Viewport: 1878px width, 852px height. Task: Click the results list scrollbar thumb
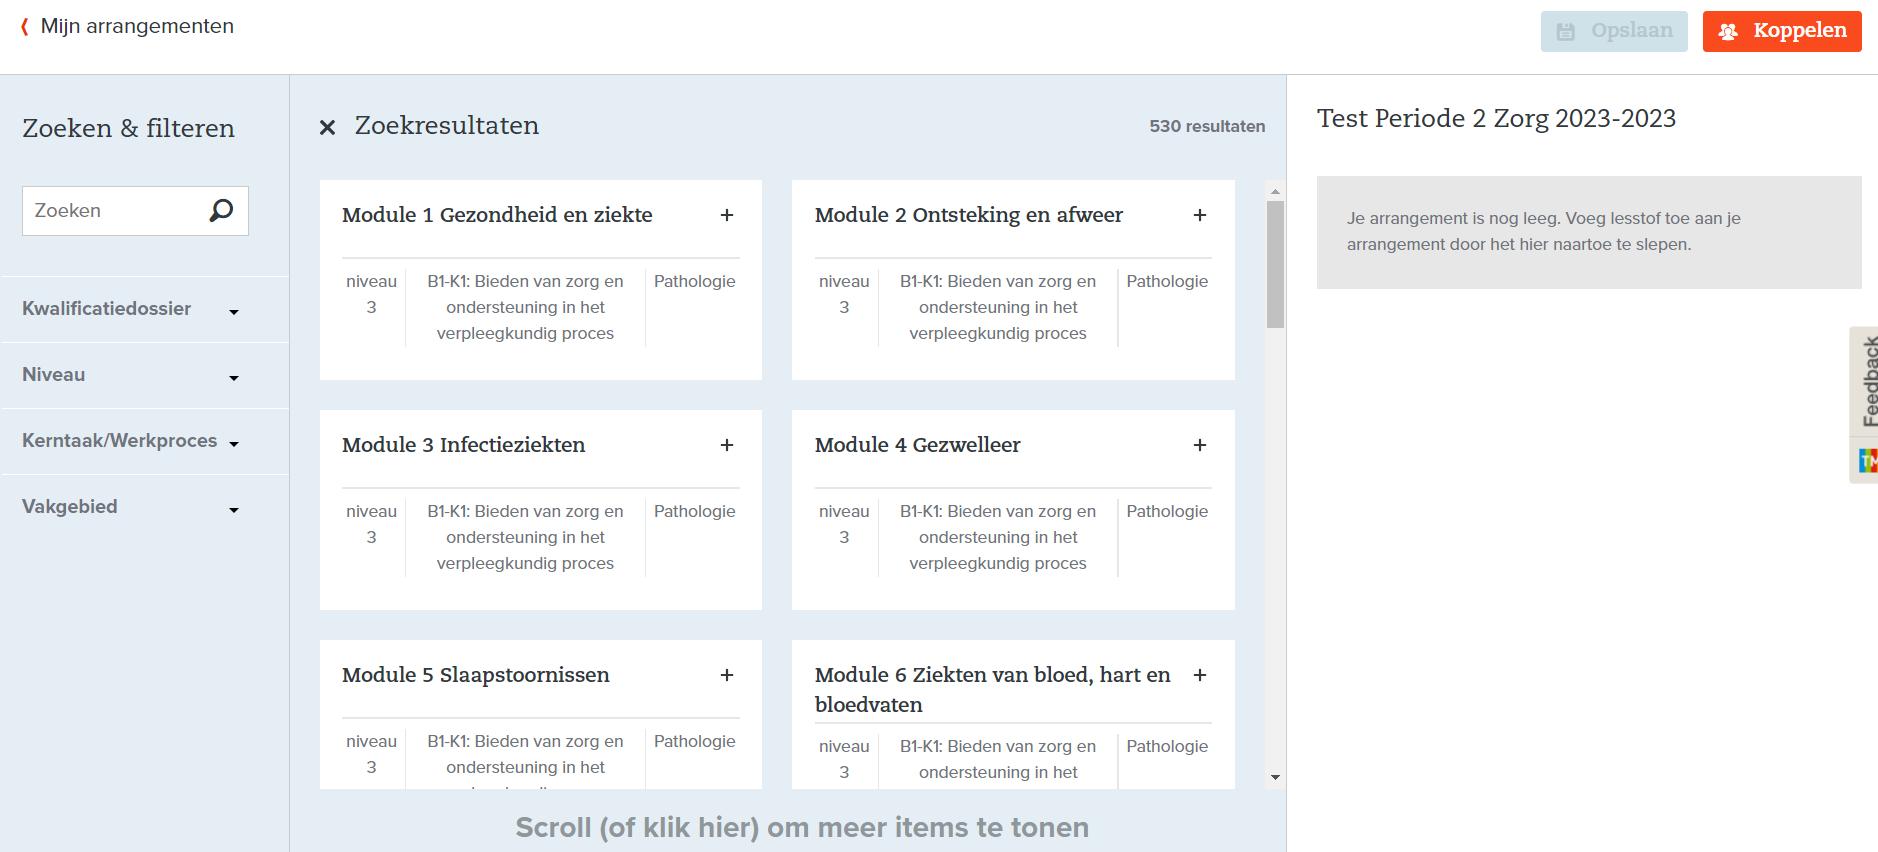pos(1275,264)
